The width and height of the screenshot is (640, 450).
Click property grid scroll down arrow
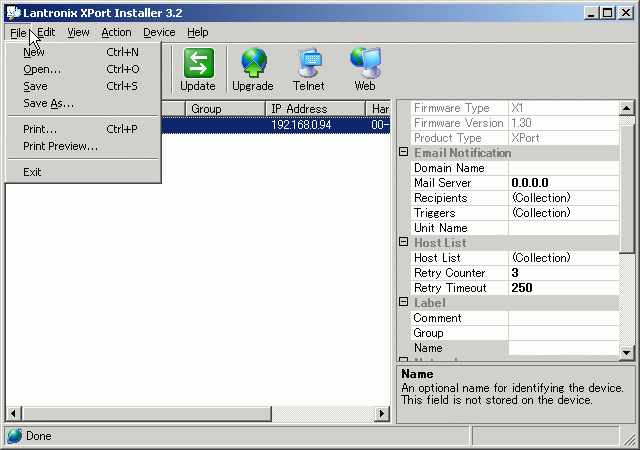pyautogui.click(x=627, y=352)
